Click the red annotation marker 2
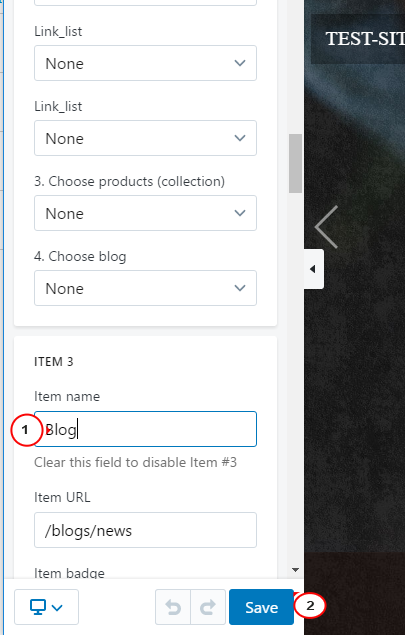 coord(310,605)
